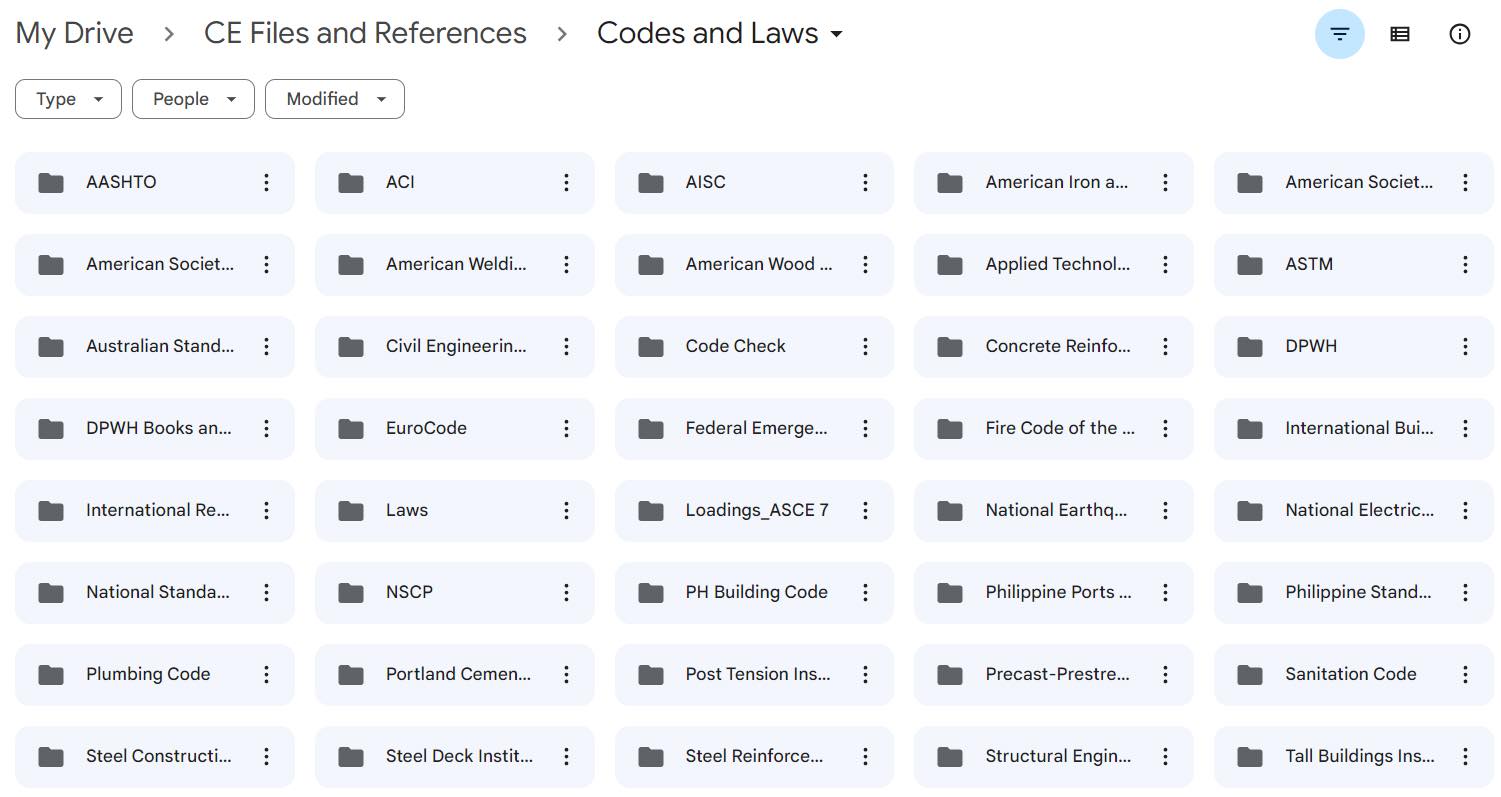1501x797 pixels.
Task: Select the ACI folder
Action: (x=455, y=182)
